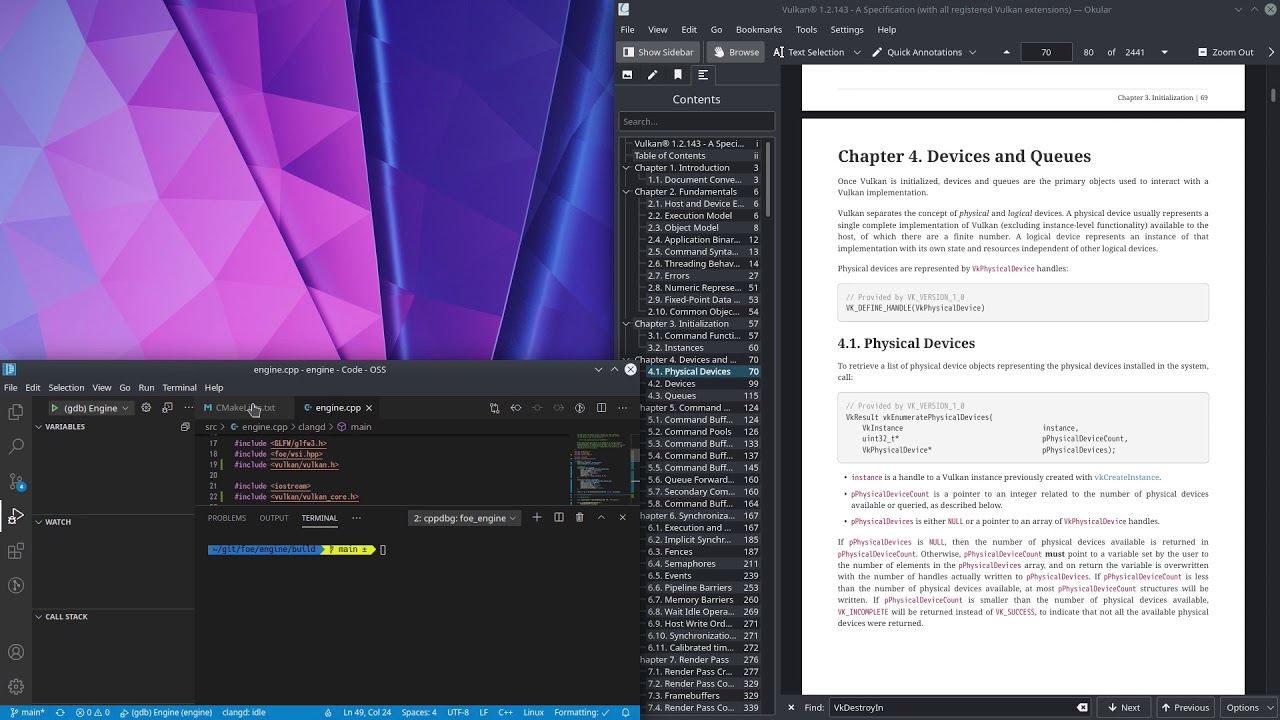Close the Okular find bar
Screen dimensions: 1280x720
791,707
